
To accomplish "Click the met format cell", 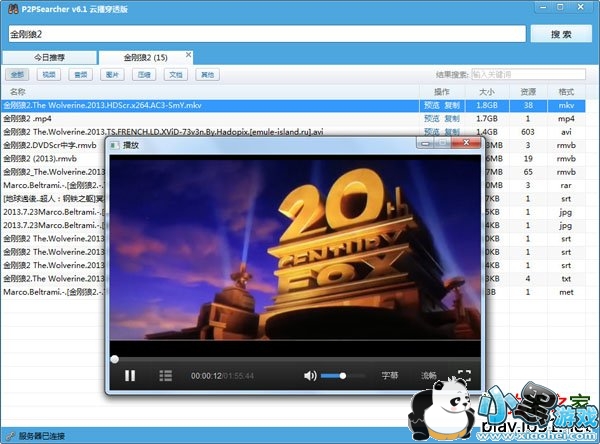I will pyautogui.click(x=566, y=292).
